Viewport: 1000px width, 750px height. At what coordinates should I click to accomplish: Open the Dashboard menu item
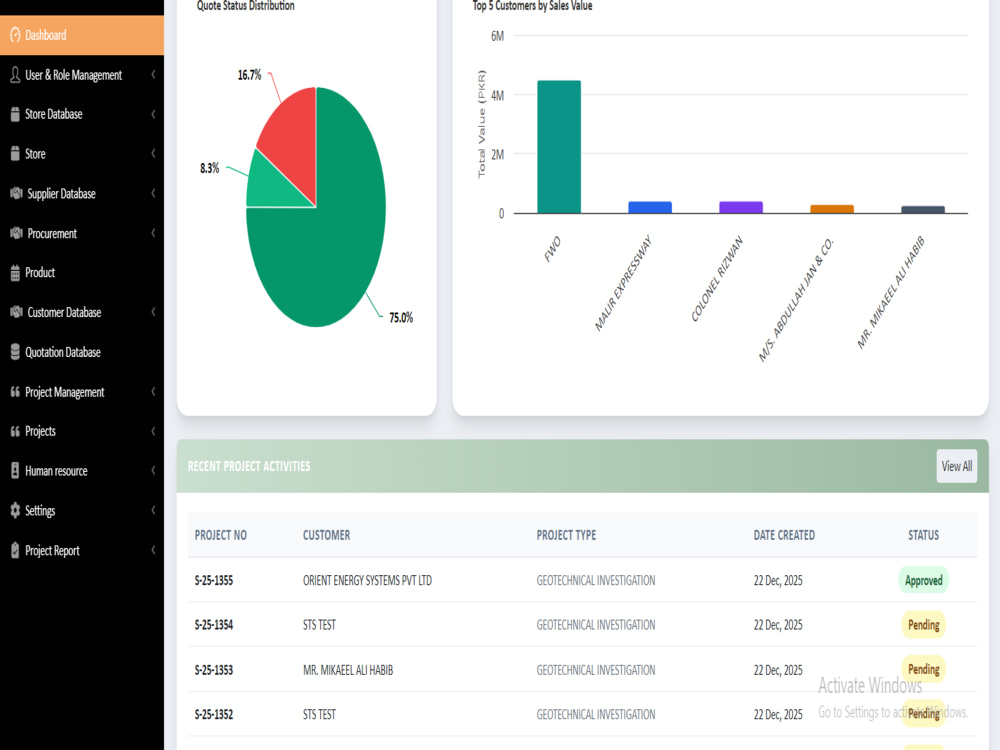(x=82, y=35)
